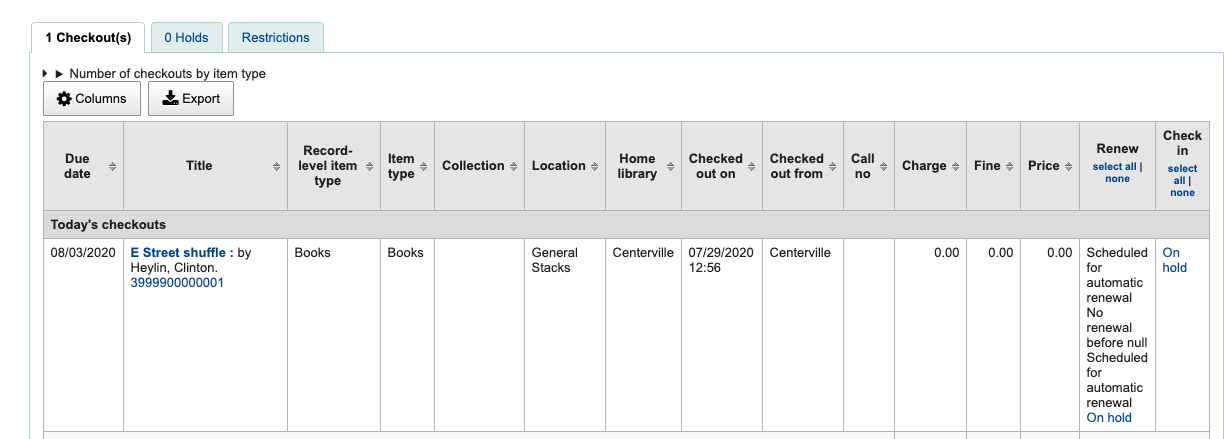The width and height of the screenshot is (1224, 439).
Task: Select the 1 Checkout(s) tab
Action: coord(88,38)
